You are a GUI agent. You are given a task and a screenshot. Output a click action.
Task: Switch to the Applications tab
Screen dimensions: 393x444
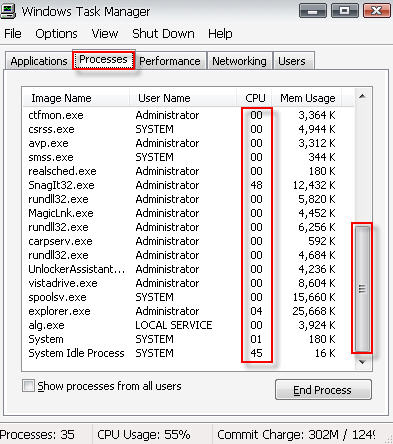[39, 61]
